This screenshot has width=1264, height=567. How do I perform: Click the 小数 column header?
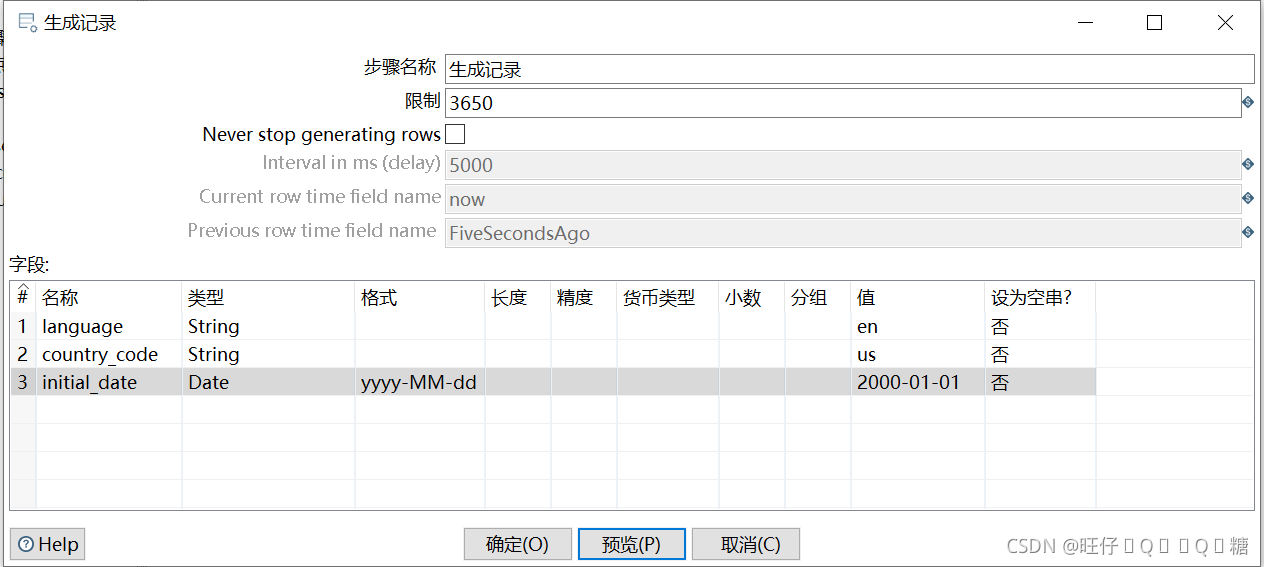tap(752, 298)
